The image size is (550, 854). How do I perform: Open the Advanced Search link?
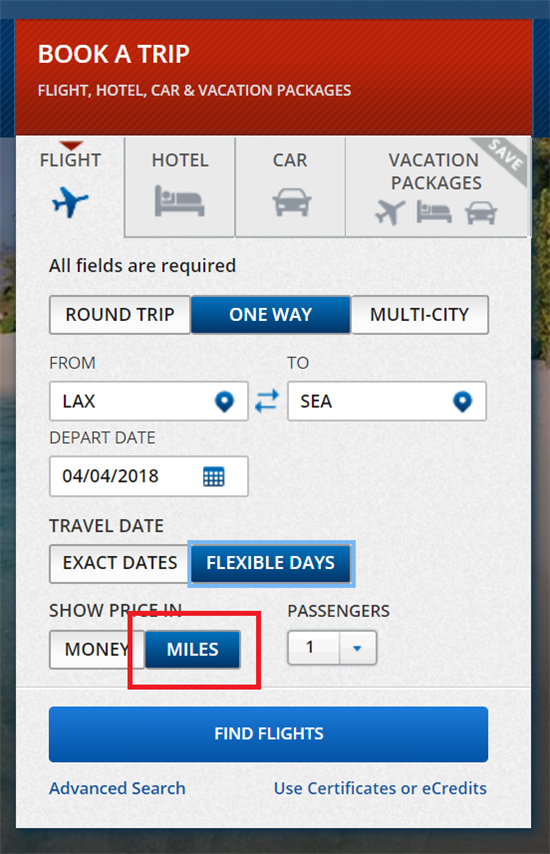point(117,789)
